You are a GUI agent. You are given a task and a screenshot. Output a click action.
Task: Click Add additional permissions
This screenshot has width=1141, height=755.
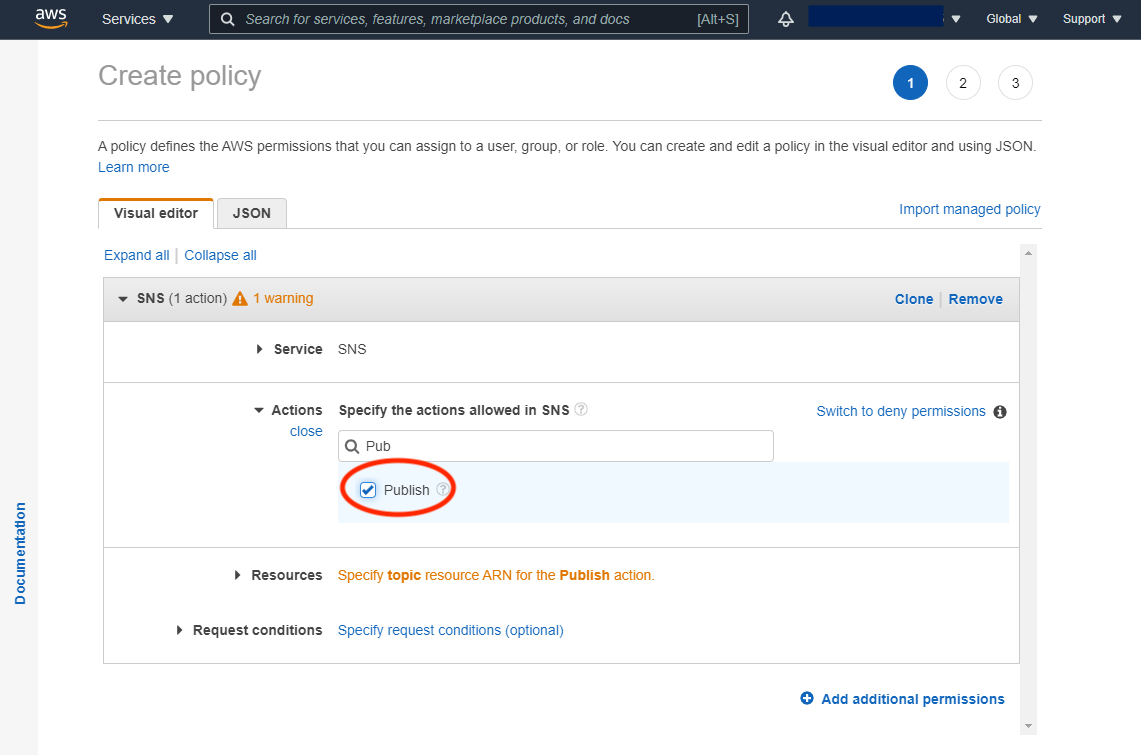point(913,699)
